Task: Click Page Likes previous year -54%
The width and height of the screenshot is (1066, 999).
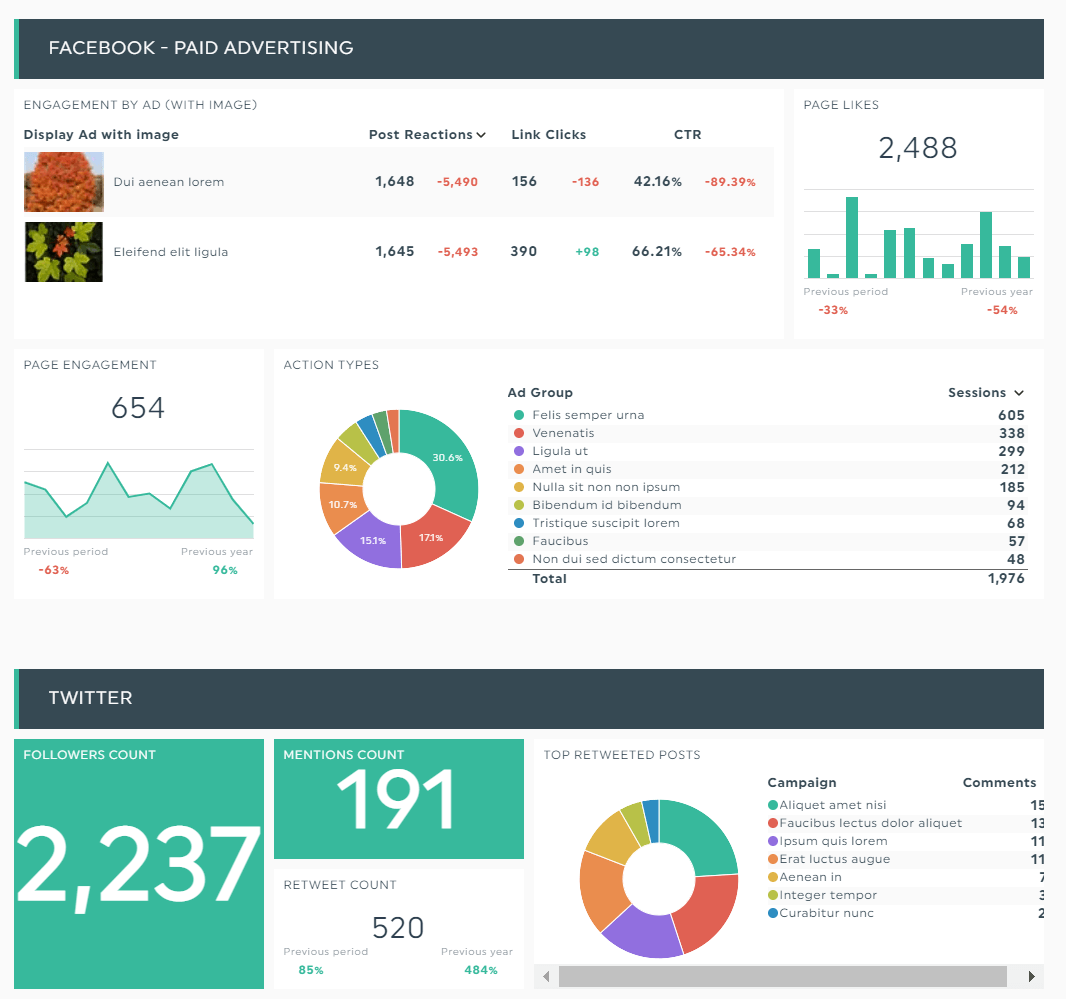Action: [1002, 310]
